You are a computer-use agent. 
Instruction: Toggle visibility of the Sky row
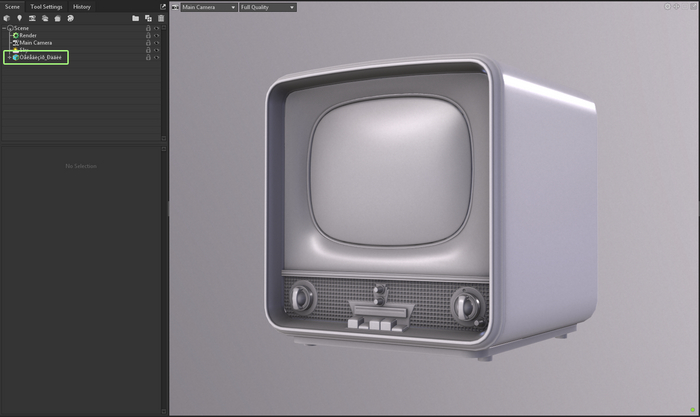tap(156, 50)
